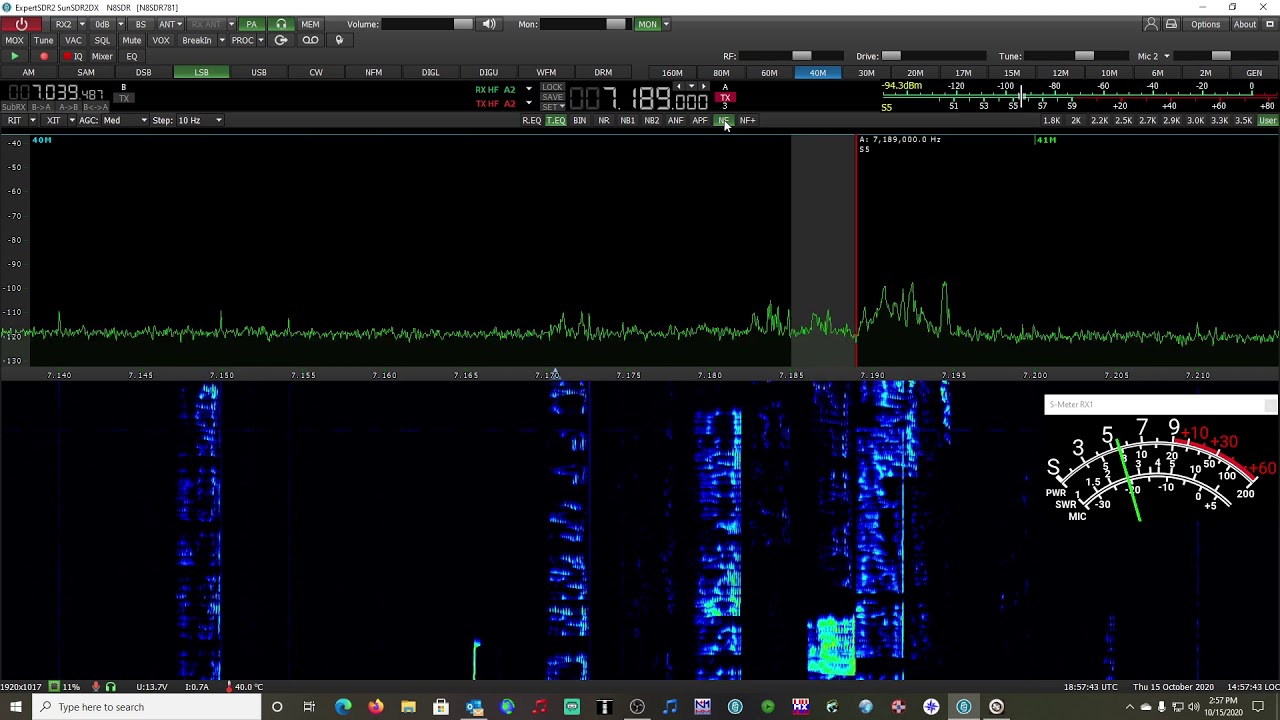Screen dimensions: 1280x720
Task: Expand the BreakIn dropdown arrow
Action: pyautogui.click(x=221, y=40)
